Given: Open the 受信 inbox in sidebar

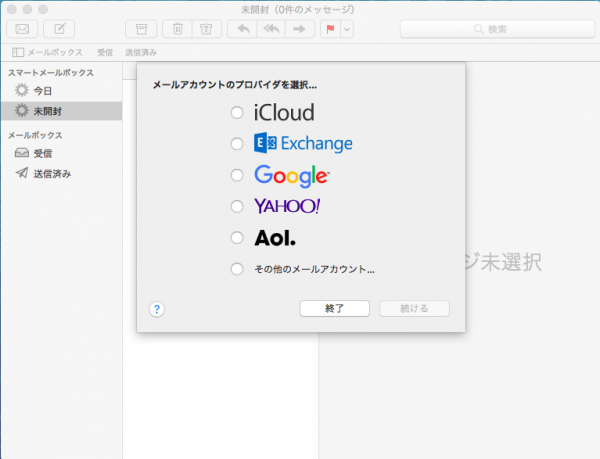Looking at the screenshot, I should (x=61, y=153).
